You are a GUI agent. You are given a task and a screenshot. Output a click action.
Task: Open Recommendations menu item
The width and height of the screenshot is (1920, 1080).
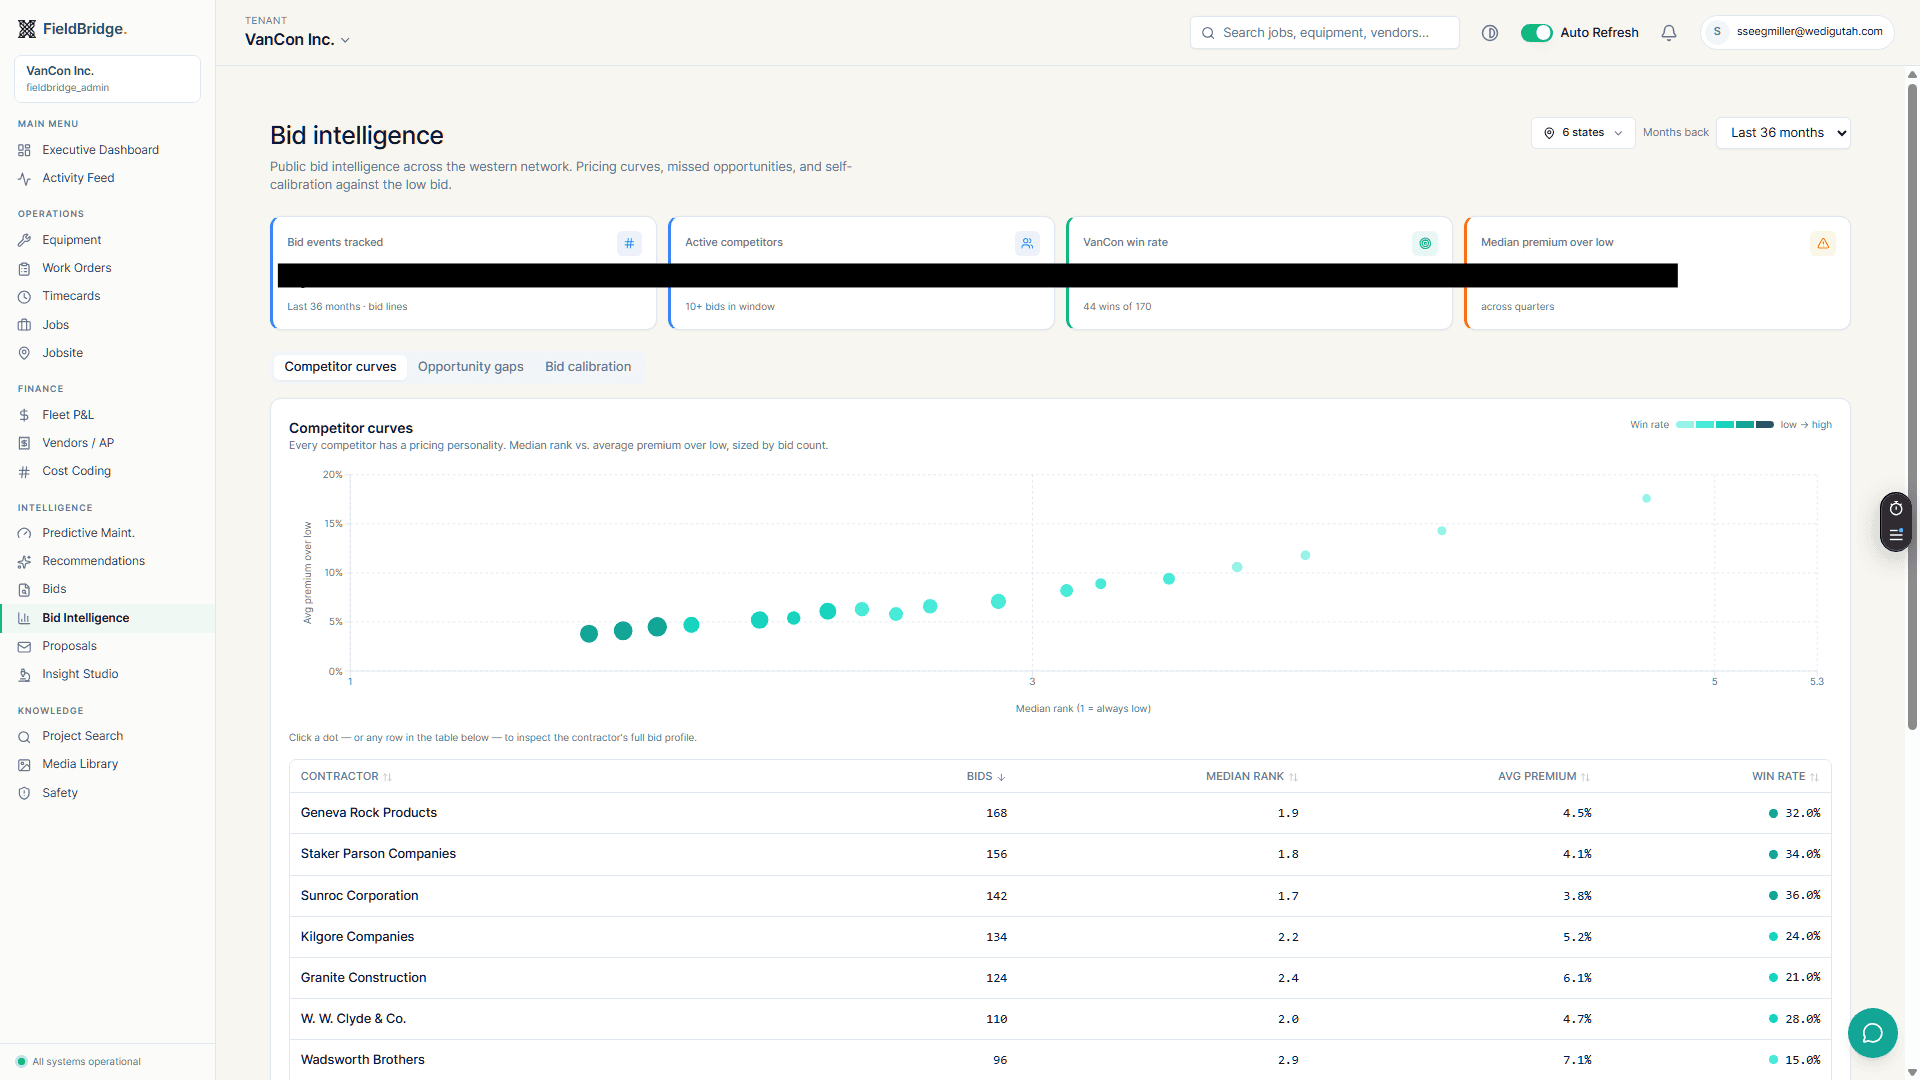coord(107,561)
